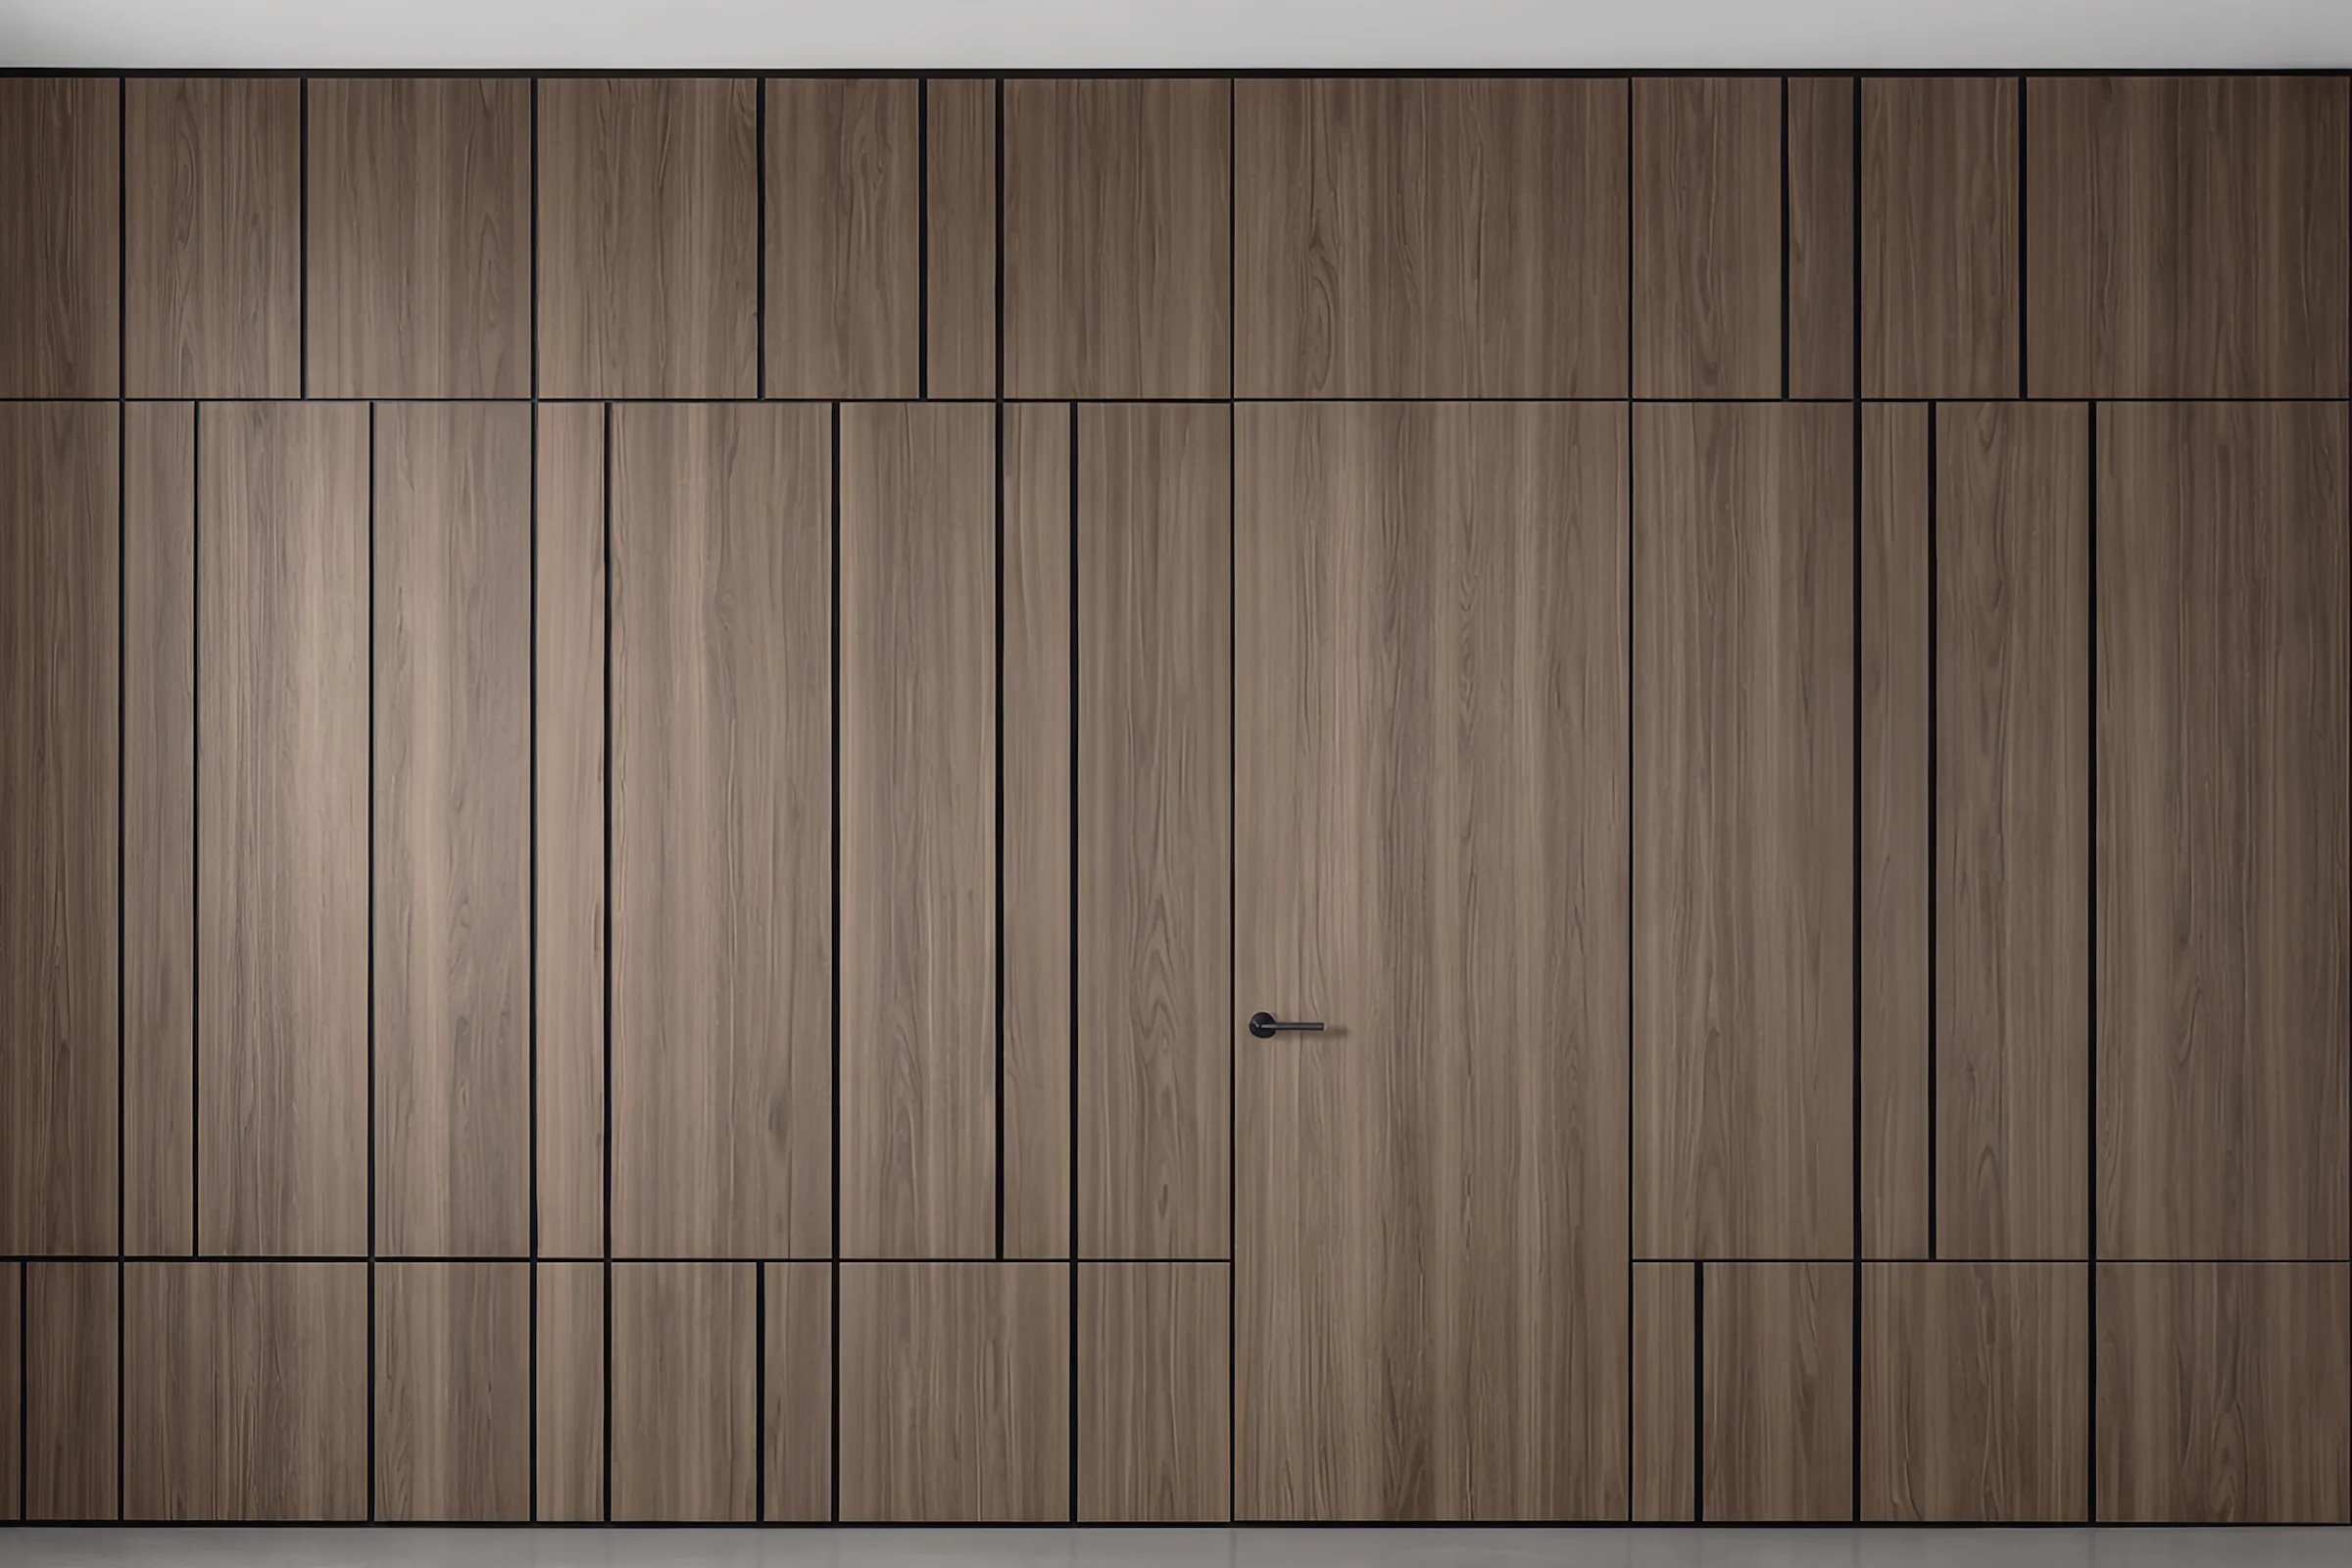Click the round rosette of the door handle
This screenshot has height=1568, width=2352.
pyautogui.click(x=1262, y=1025)
